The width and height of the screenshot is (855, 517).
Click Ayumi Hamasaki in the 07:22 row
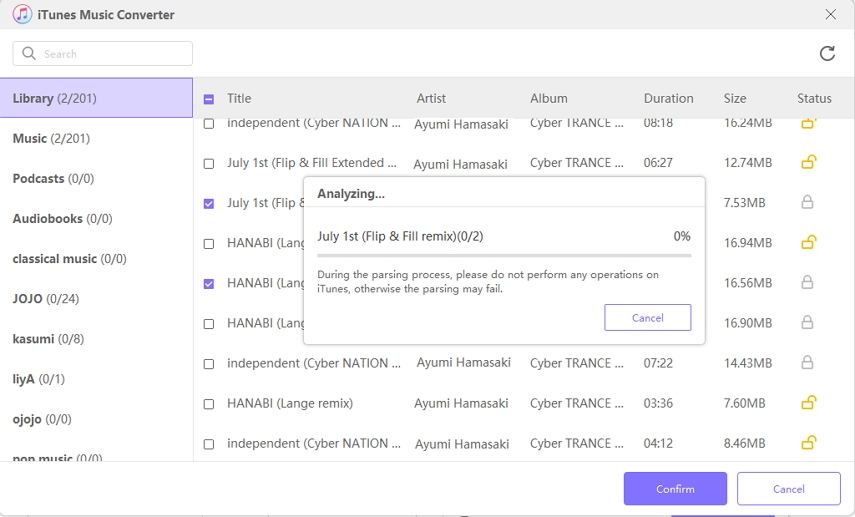(x=463, y=363)
